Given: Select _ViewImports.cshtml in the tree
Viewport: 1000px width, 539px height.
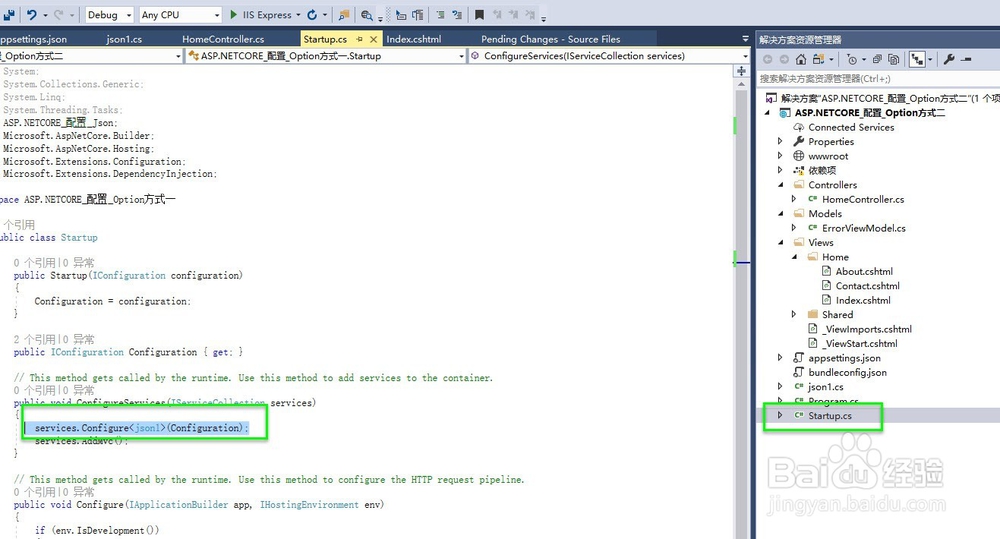Looking at the screenshot, I should [x=867, y=329].
